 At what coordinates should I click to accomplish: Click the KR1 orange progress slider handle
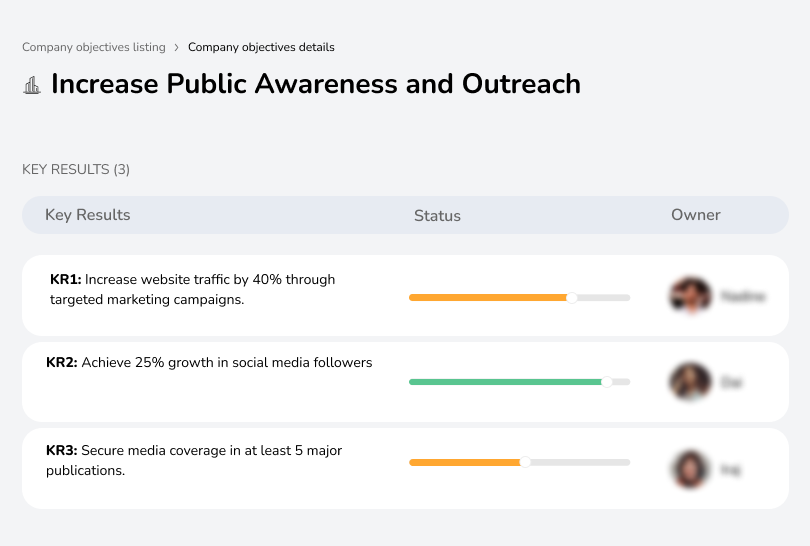pos(571,298)
